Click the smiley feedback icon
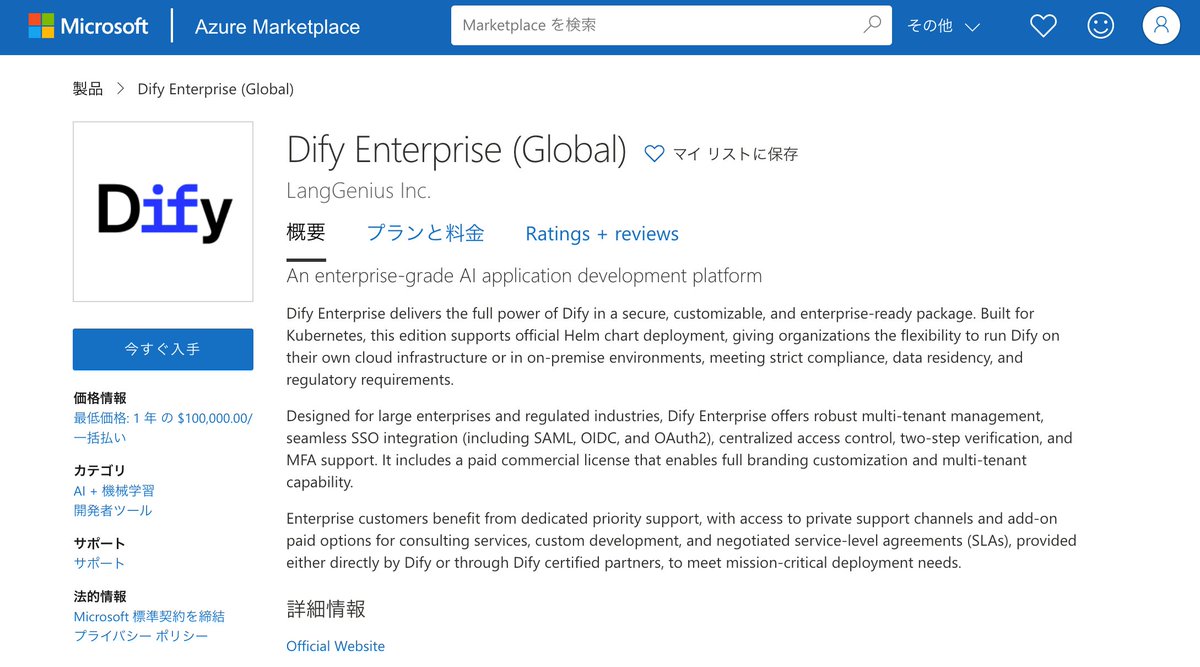Image resolution: width=1200 pixels, height=667 pixels. pyautogui.click(x=1101, y=26)
